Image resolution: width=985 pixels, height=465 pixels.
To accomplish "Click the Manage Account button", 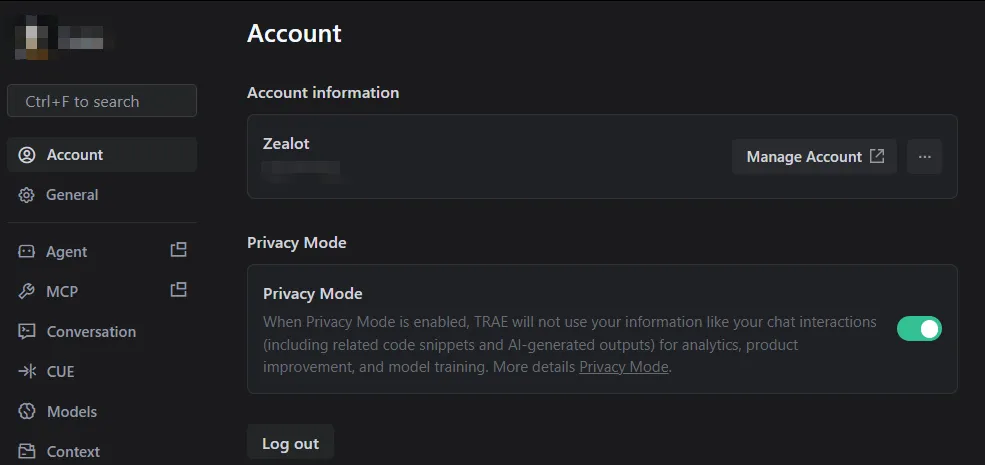I will [x=814, y=157].
